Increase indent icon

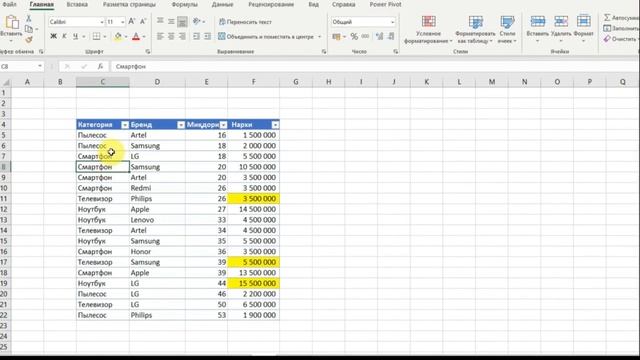[x=208, y=37]
